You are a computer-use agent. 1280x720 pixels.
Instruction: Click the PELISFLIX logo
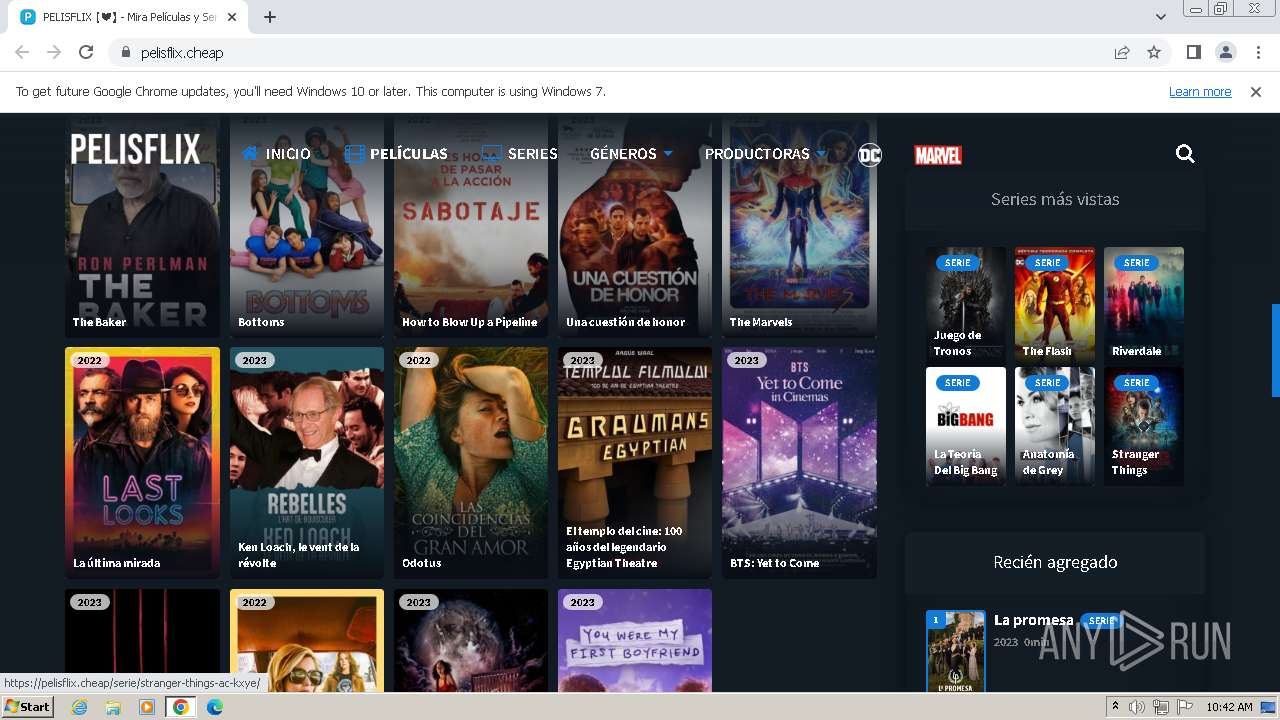point(136,150)
